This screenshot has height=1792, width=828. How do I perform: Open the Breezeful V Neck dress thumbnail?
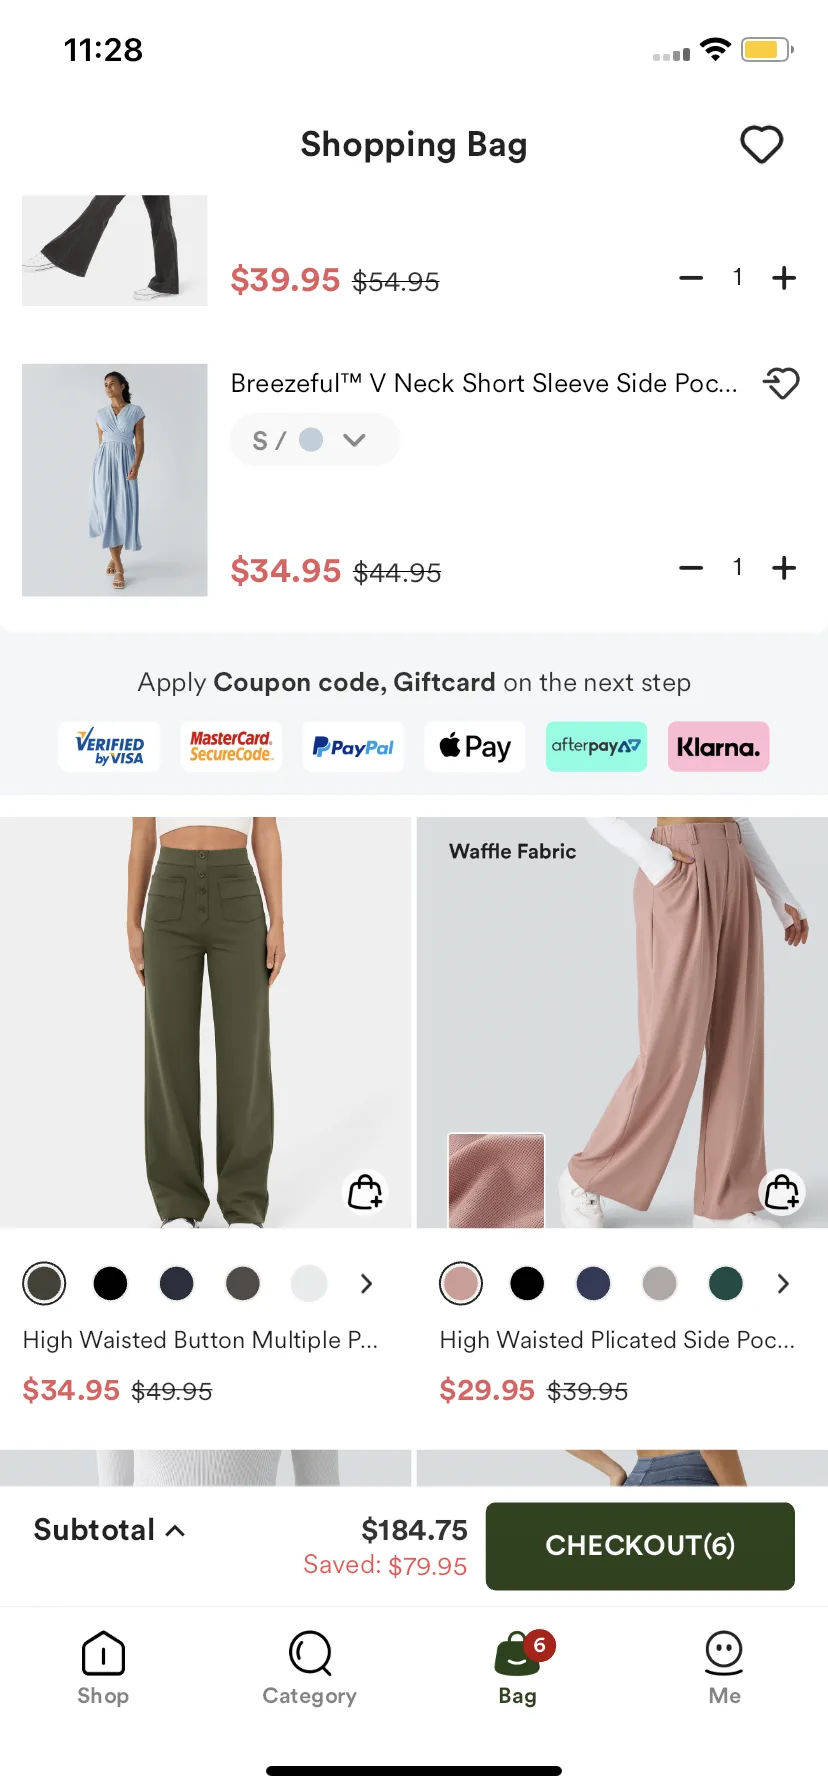point(115,480)
